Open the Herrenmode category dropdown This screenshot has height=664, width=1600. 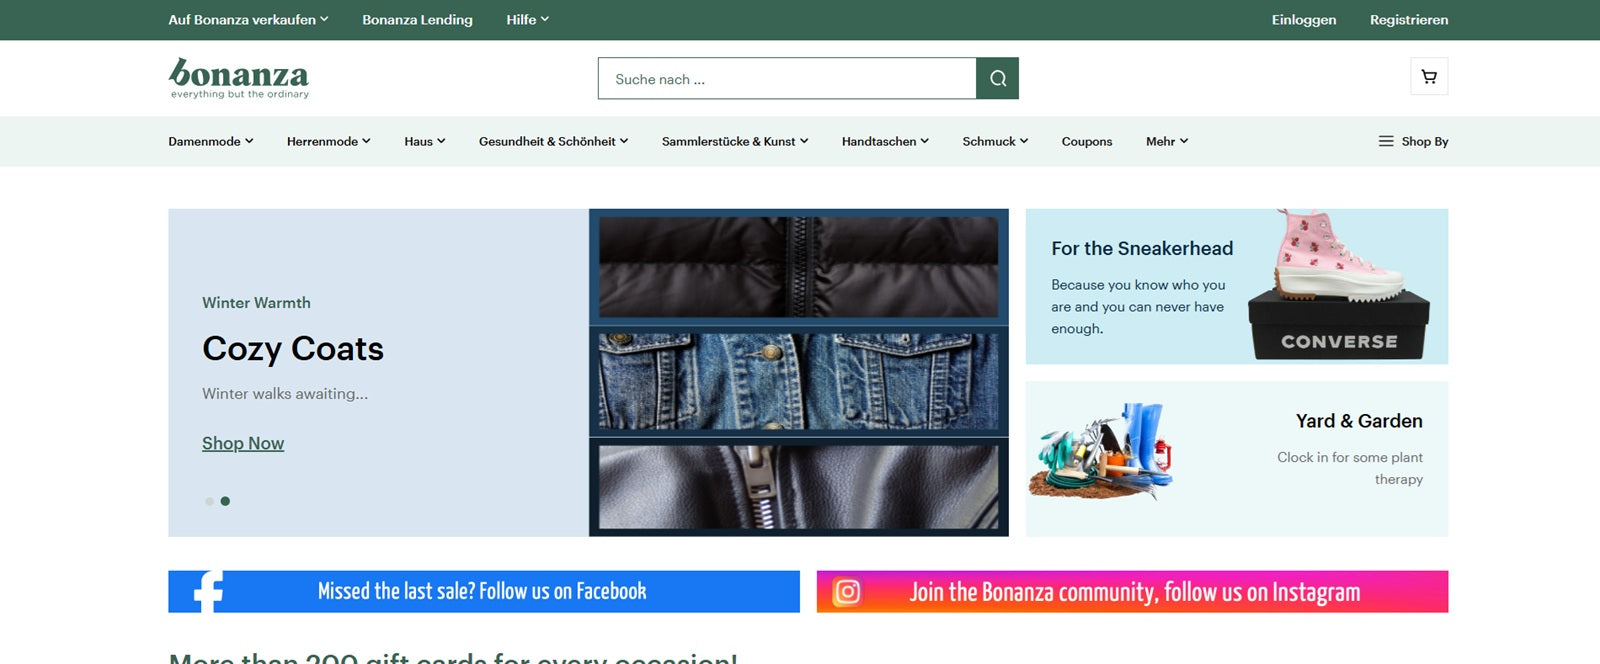(328, 141)
